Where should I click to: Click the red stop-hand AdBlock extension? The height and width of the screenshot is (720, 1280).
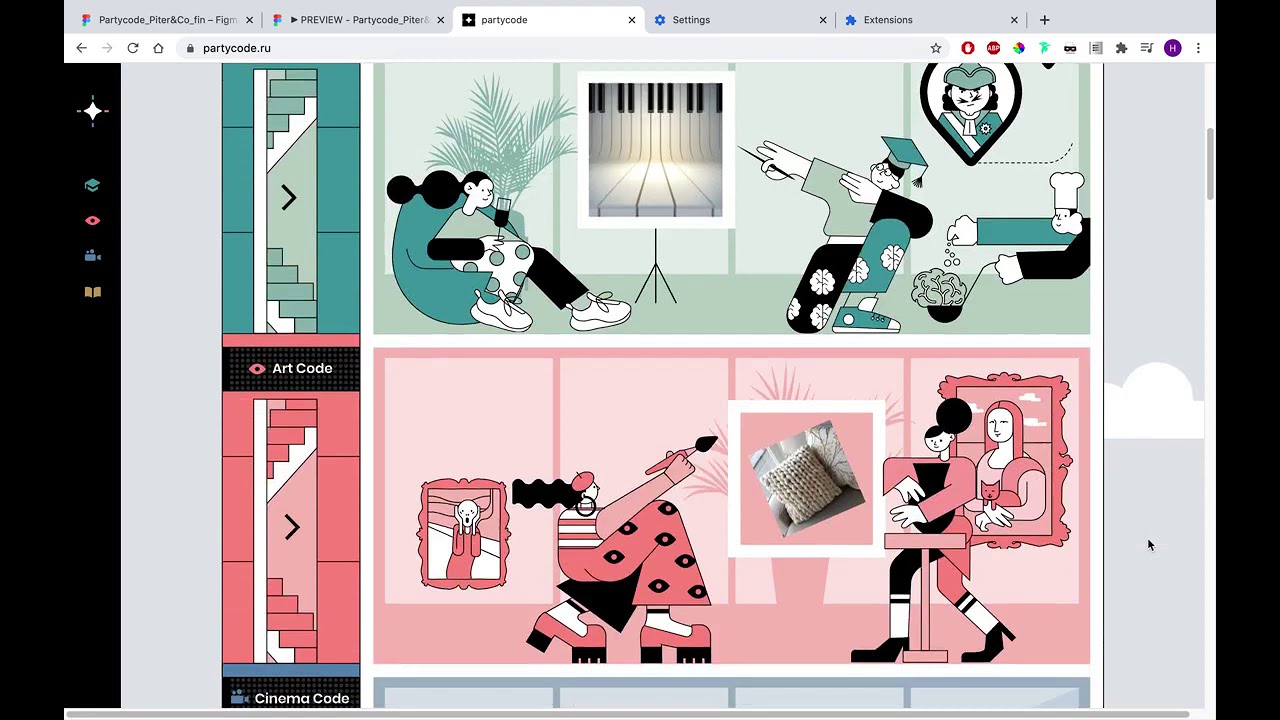(x=968, y=48)
